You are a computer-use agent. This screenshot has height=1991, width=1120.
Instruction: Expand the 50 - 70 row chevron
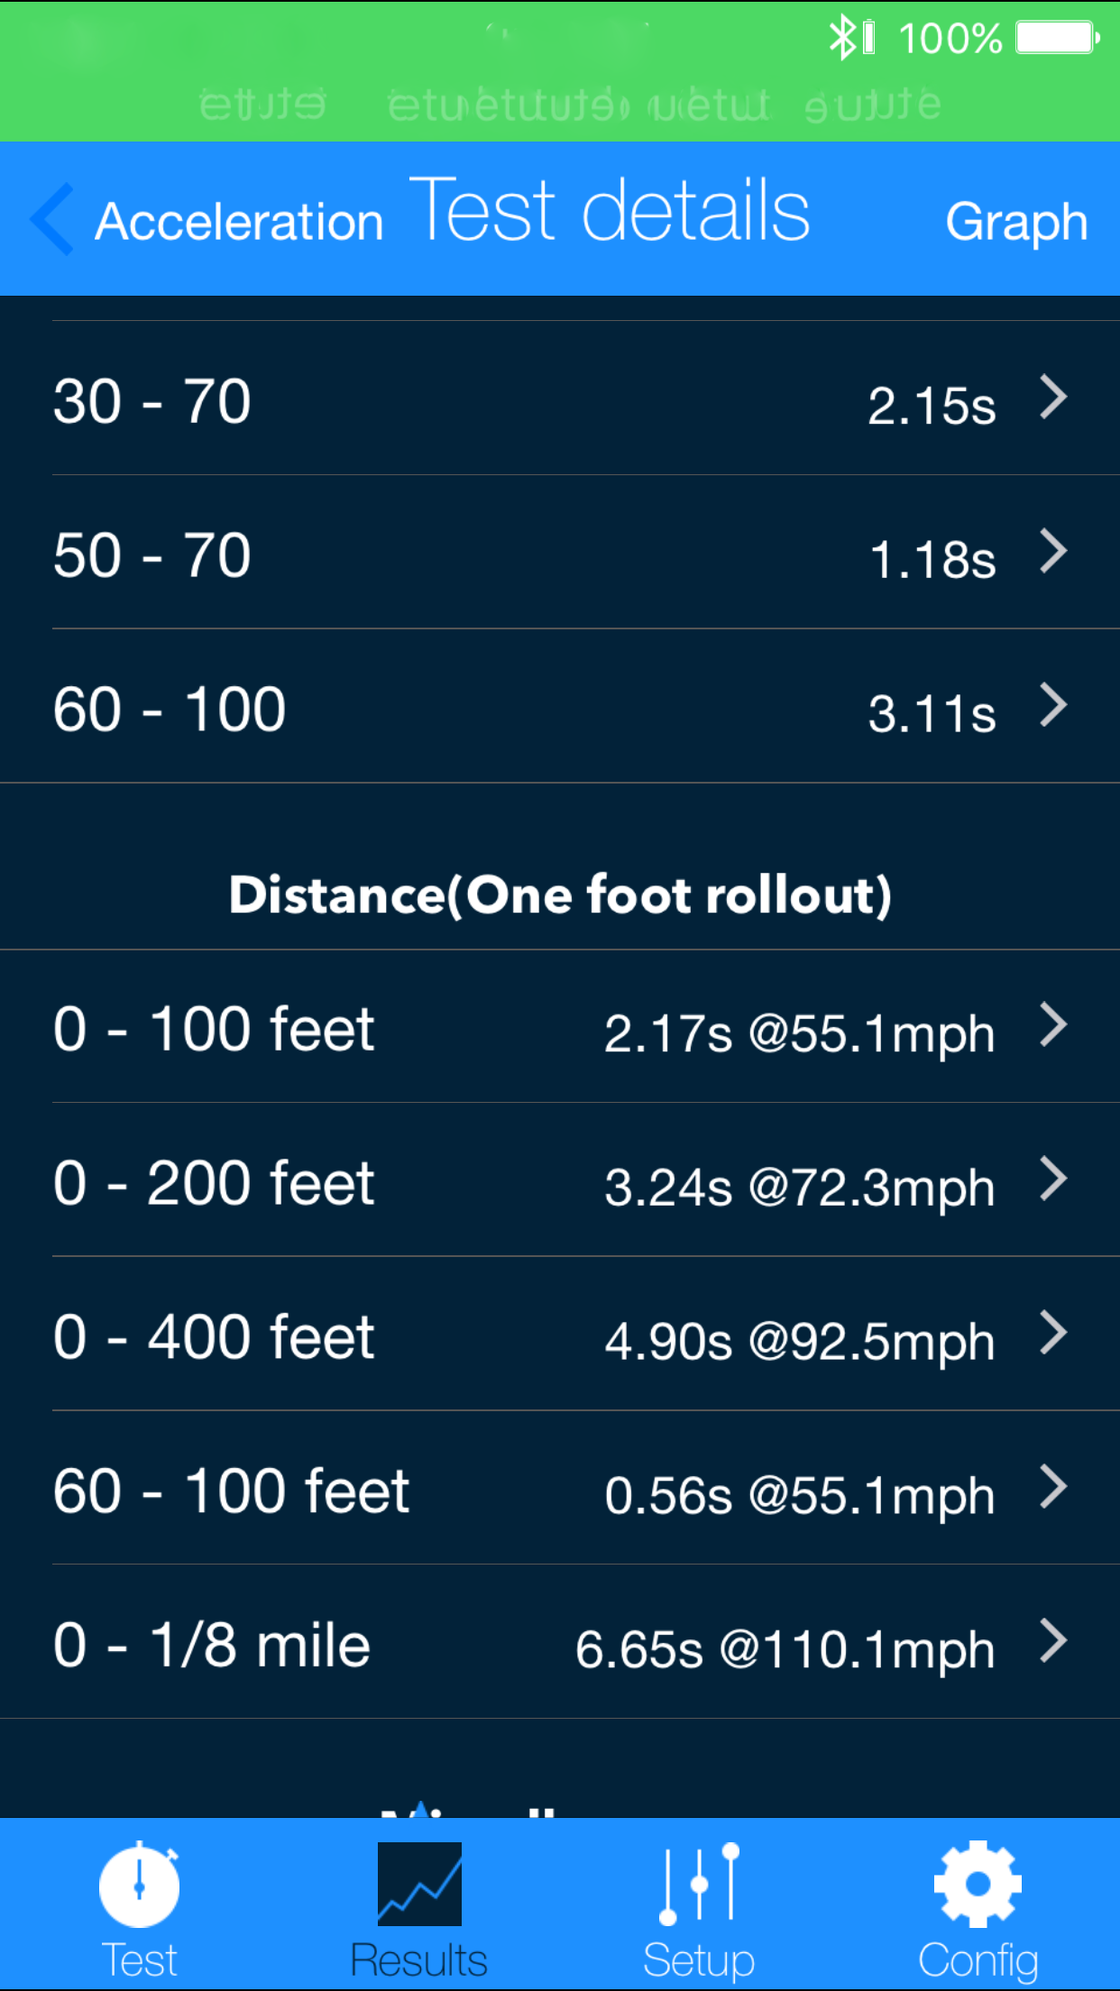[1053, 552]
